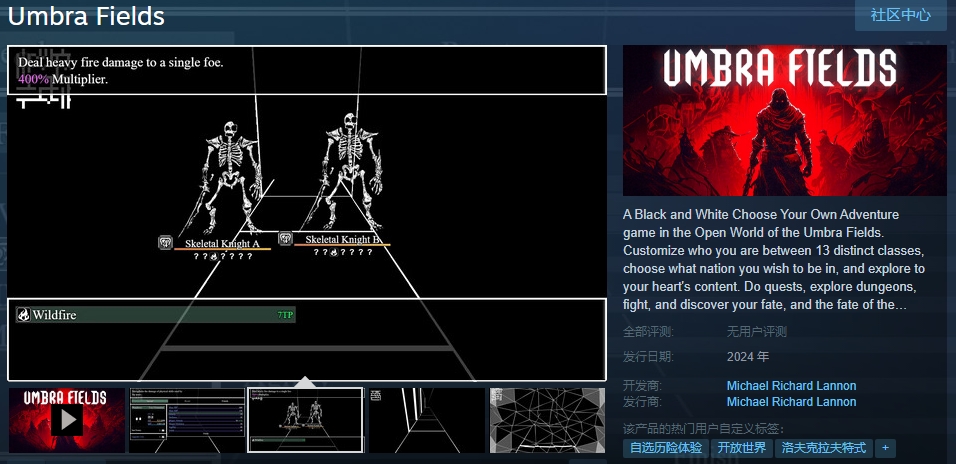This screenshot has height=464, width=956.
Task: Click the Umbra Fields header capsule image
Action: tap(785, 121)
